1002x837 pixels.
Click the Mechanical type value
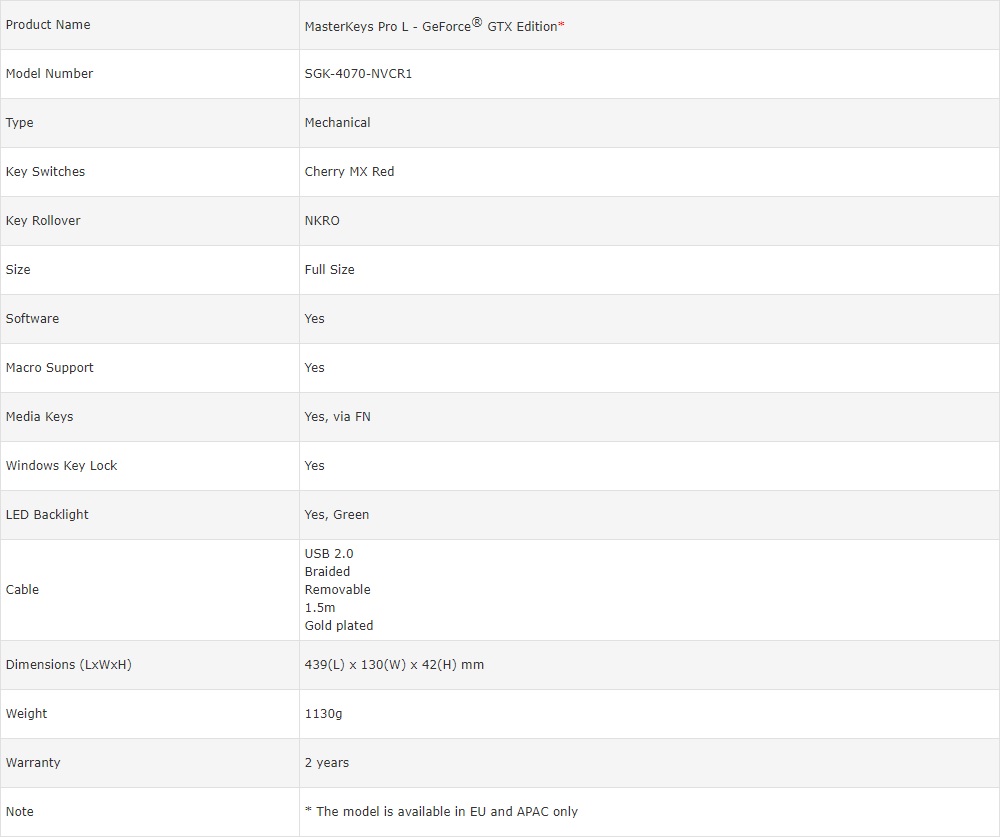coord(337,123)
